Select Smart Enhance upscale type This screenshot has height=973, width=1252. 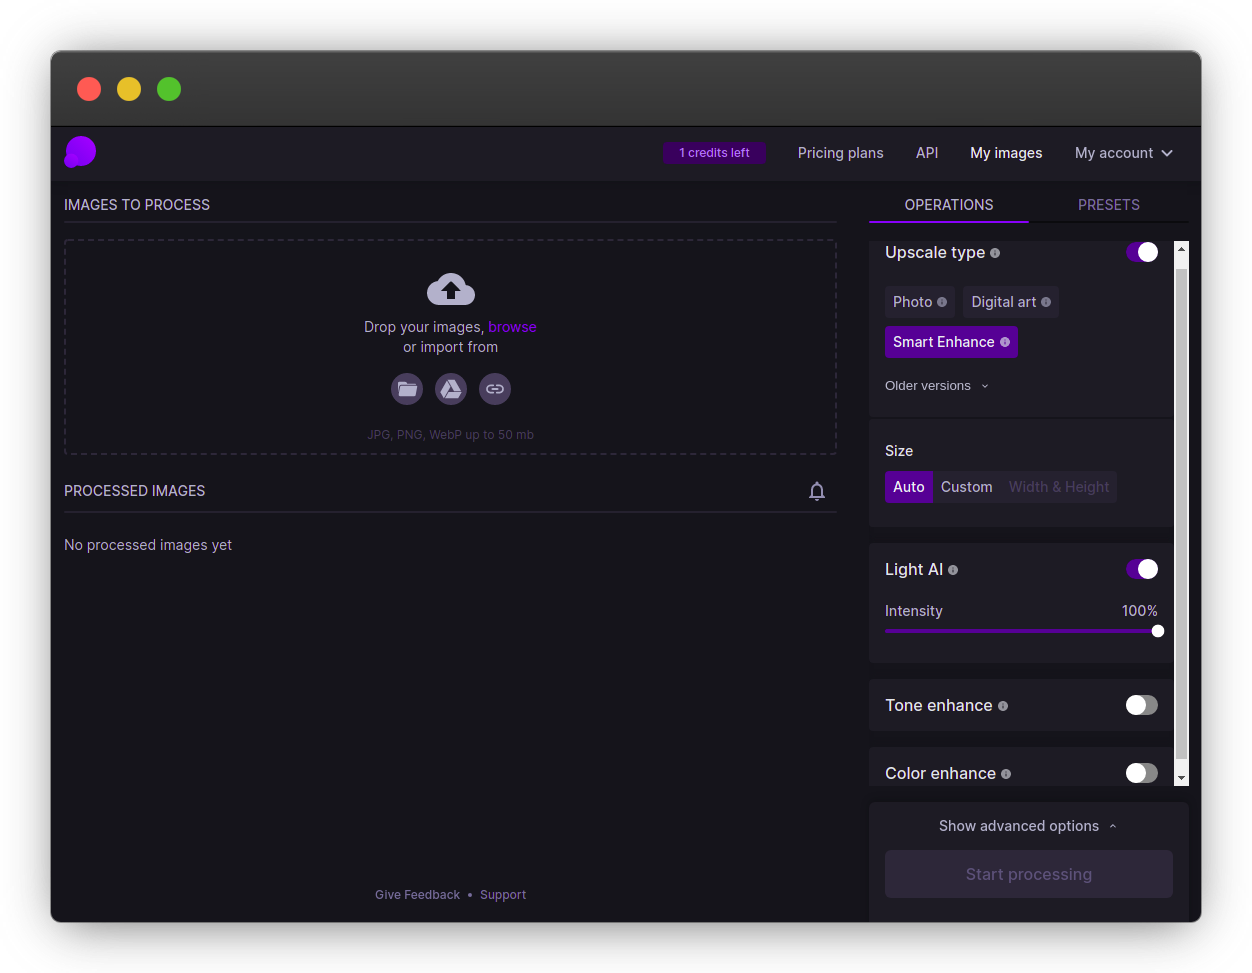951,342
